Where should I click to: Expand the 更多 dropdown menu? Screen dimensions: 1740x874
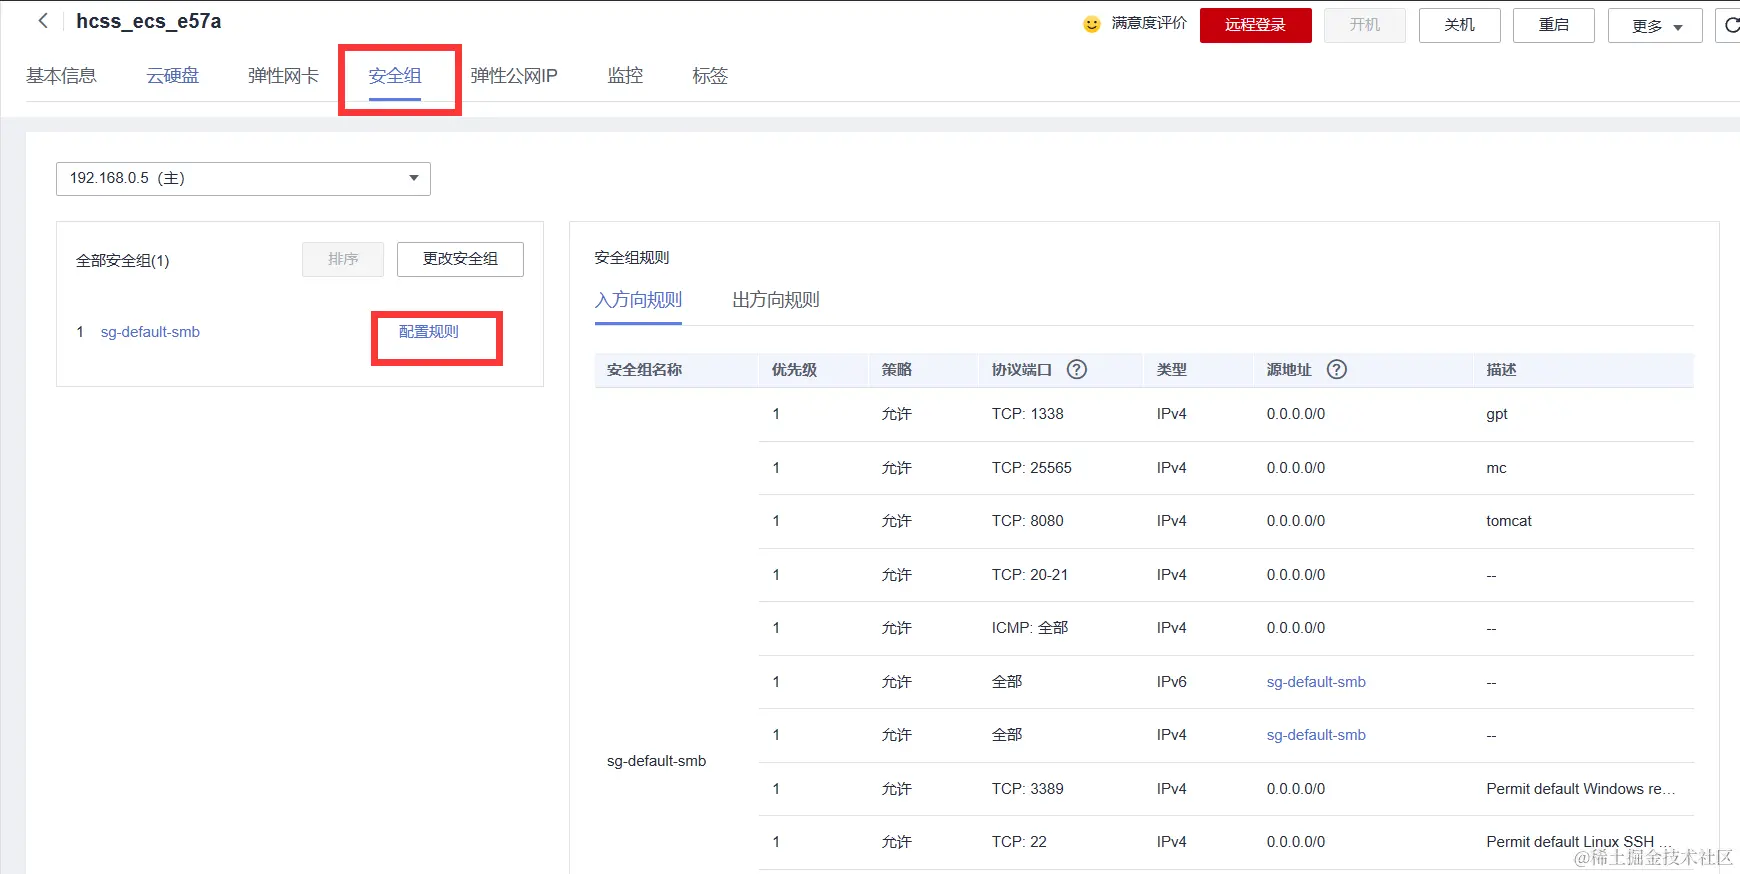(1655, 26)
